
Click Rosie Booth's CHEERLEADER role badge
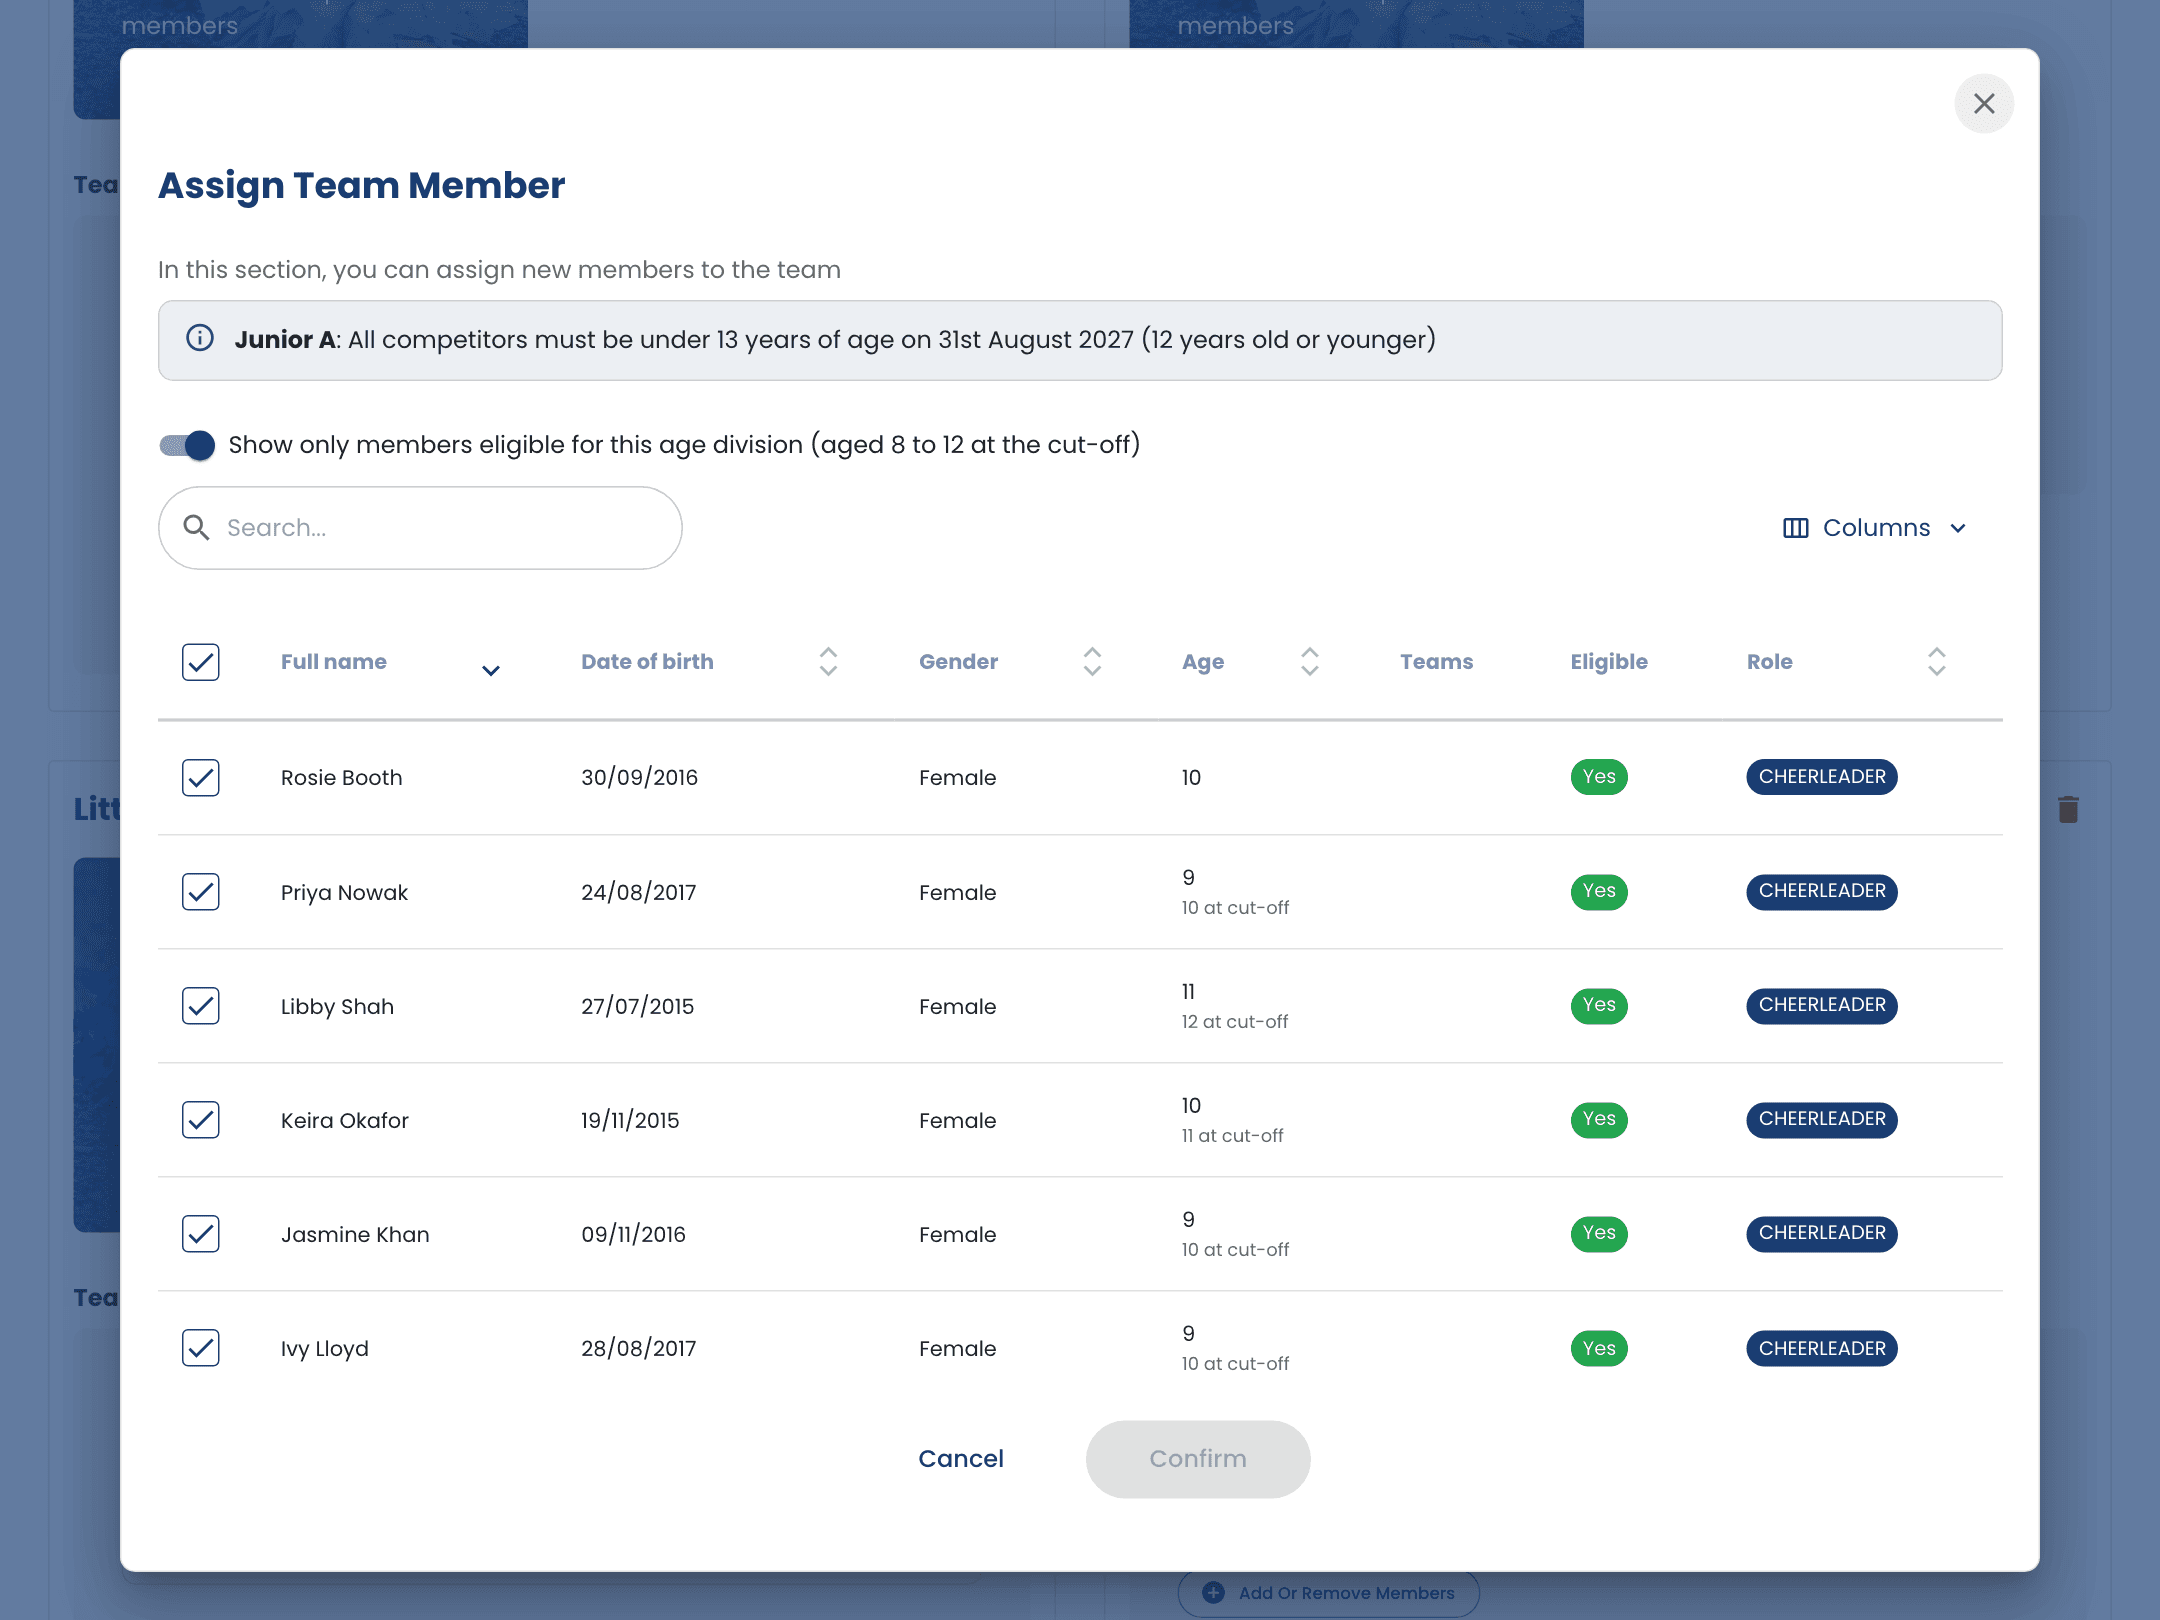(x=1822, y=777)
